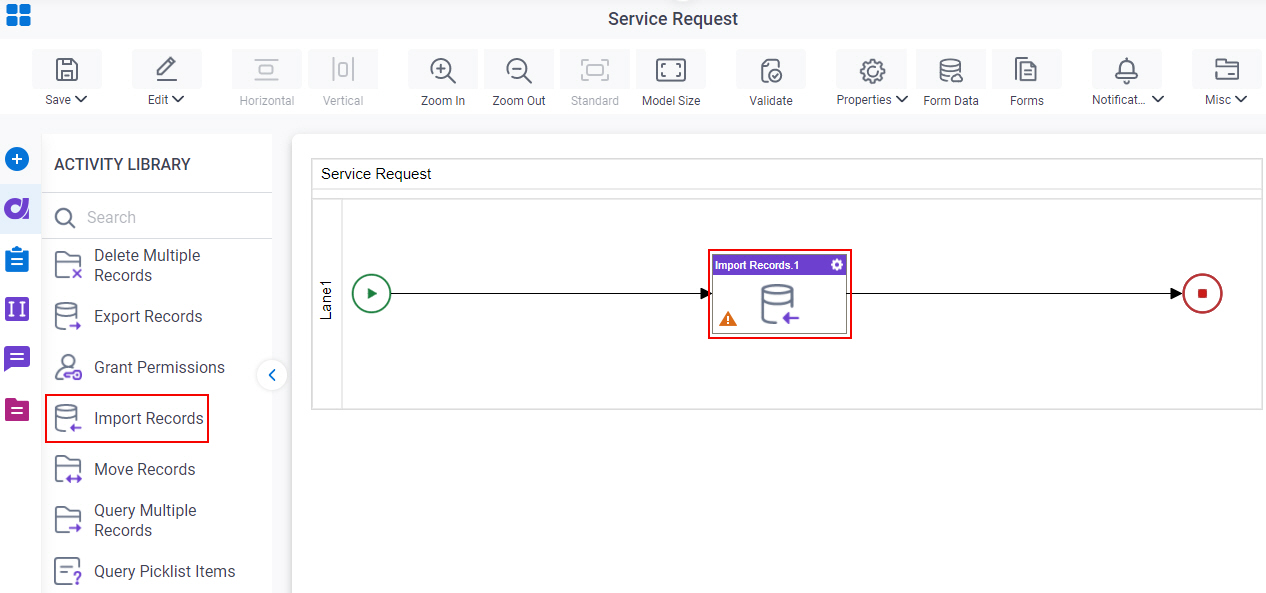Click the Misc folder icon
Image resolution: width=1266 pixels, height=593 pixels.
tap(1226, 70)
